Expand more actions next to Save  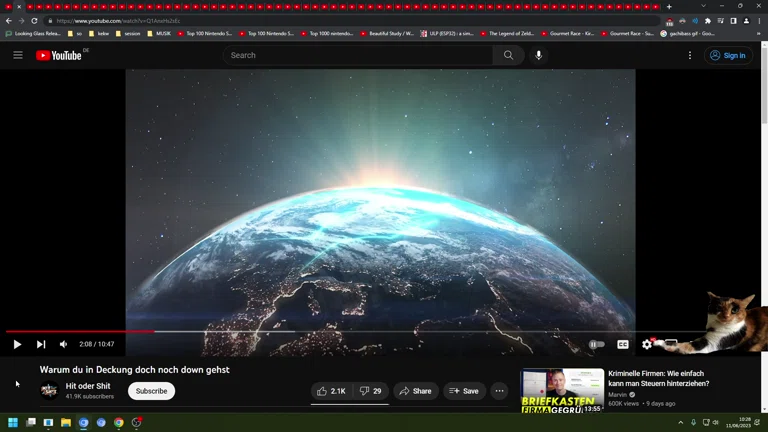[x=499, y=391]
